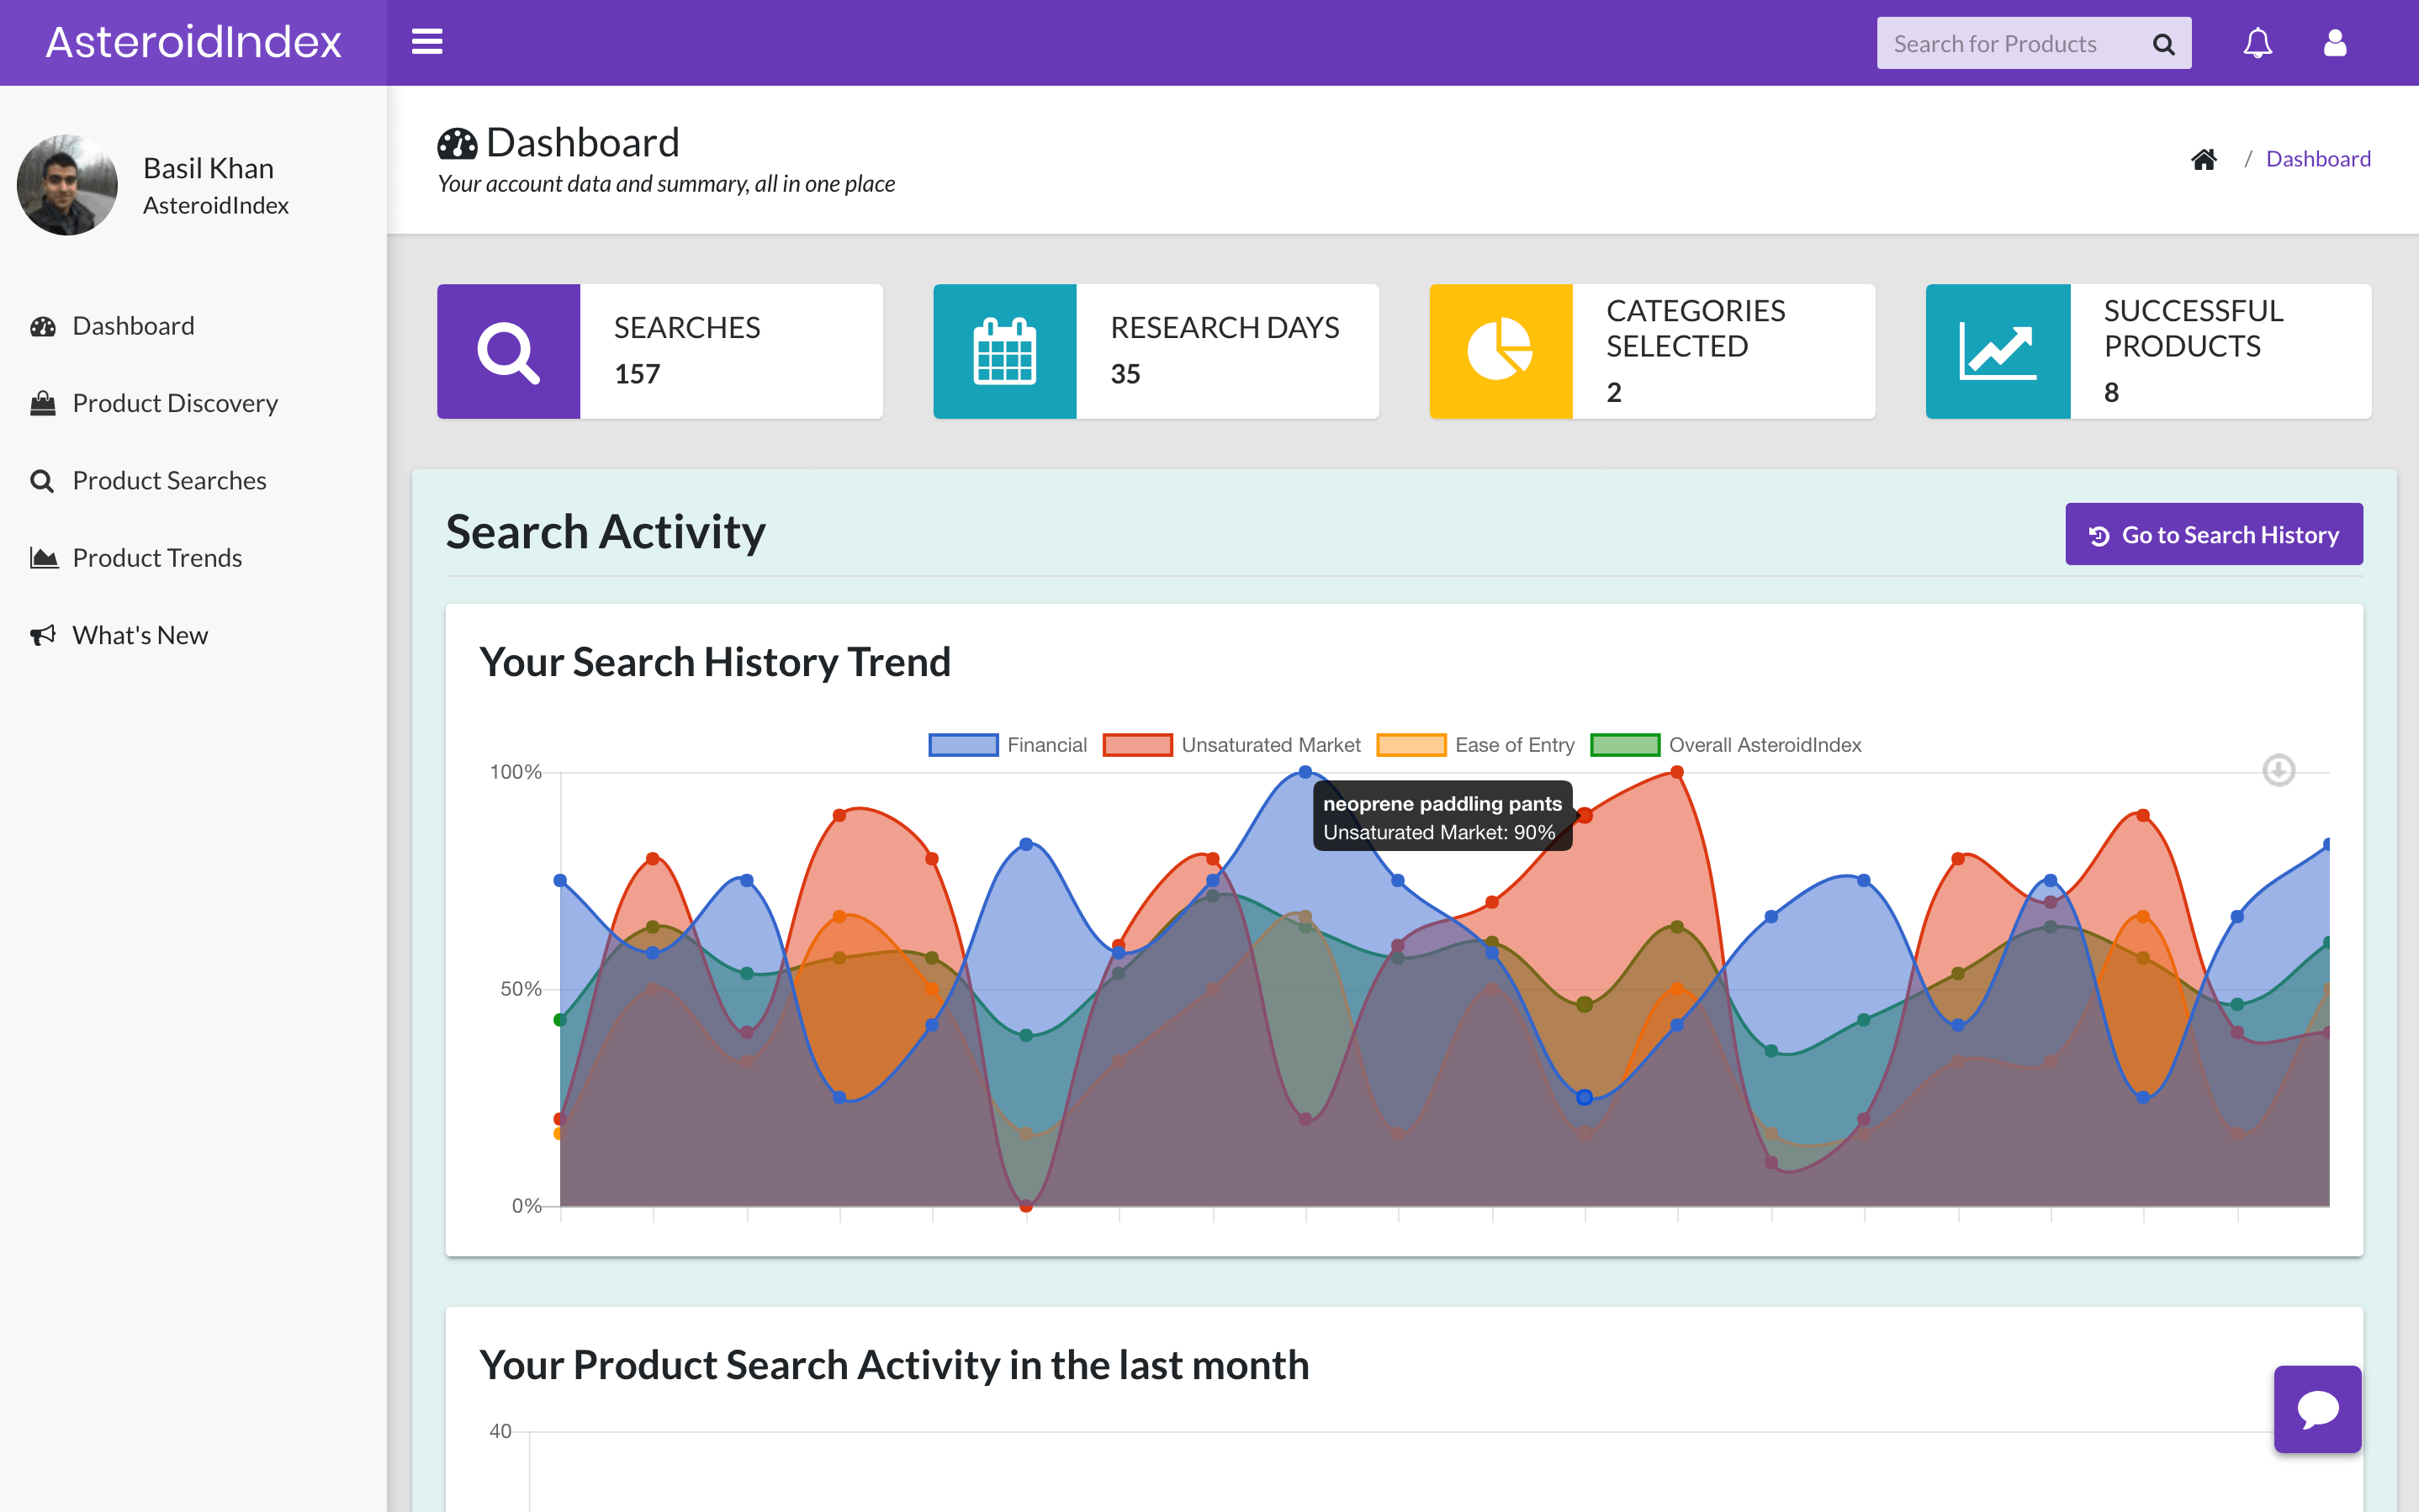Toggle the Overall AsteroidIndex legend series

click(1725, 745)
